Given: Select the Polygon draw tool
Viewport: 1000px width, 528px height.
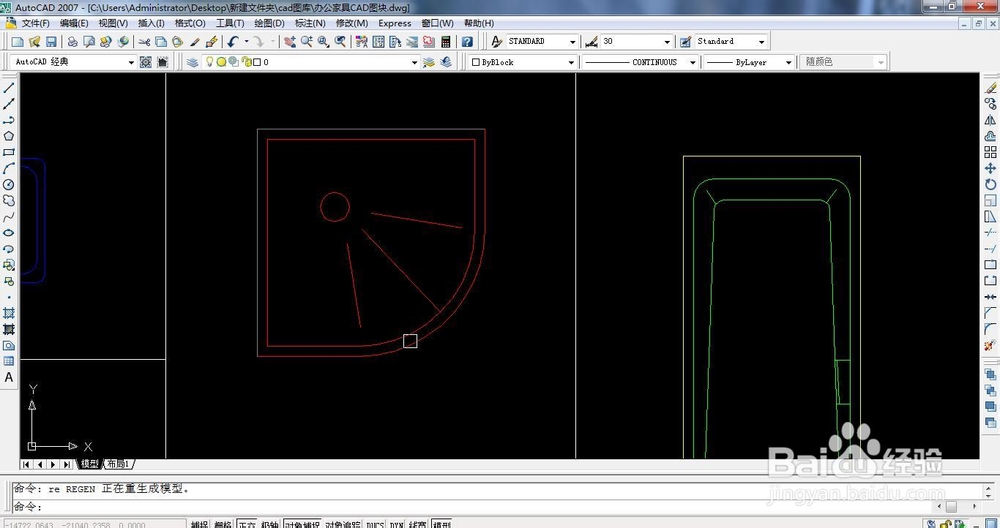Looking at the screenshot, I should pyautogui.click(x=9, y=136).
